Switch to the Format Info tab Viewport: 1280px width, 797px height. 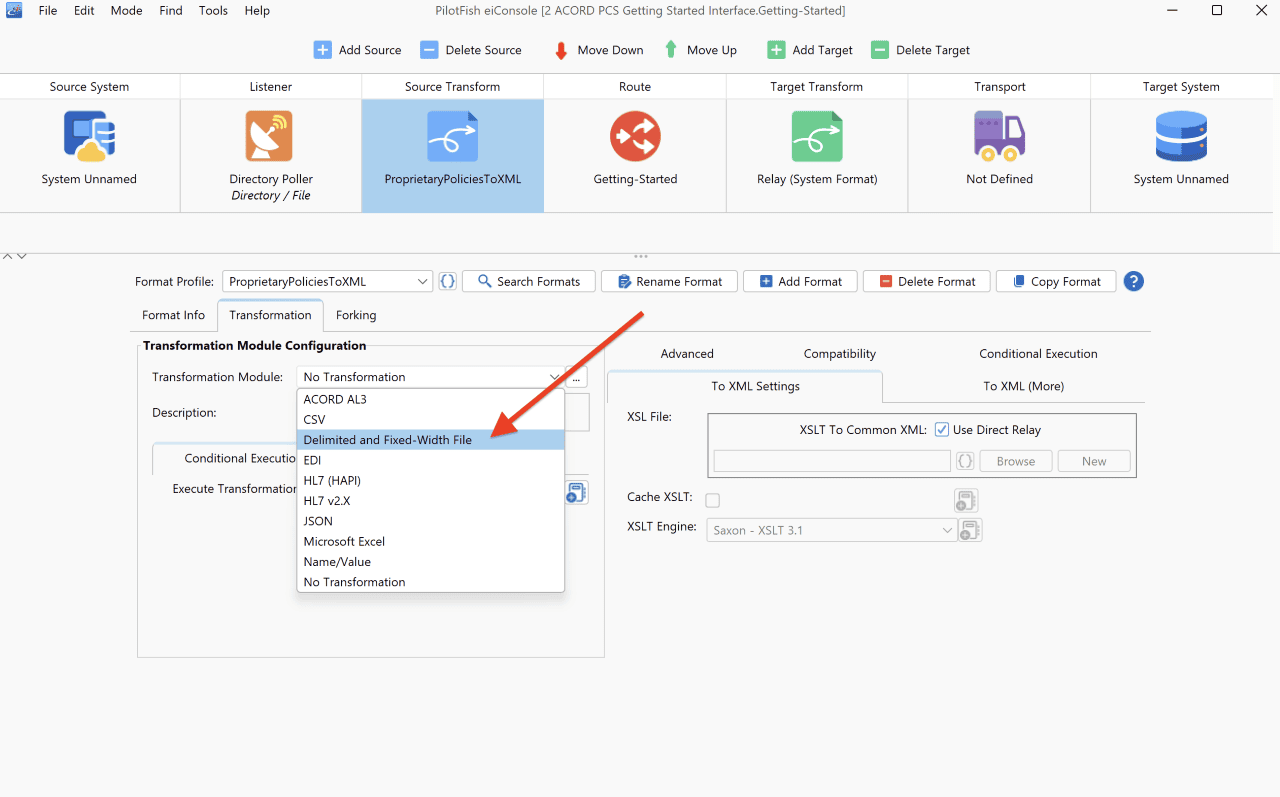pos(173,315)
